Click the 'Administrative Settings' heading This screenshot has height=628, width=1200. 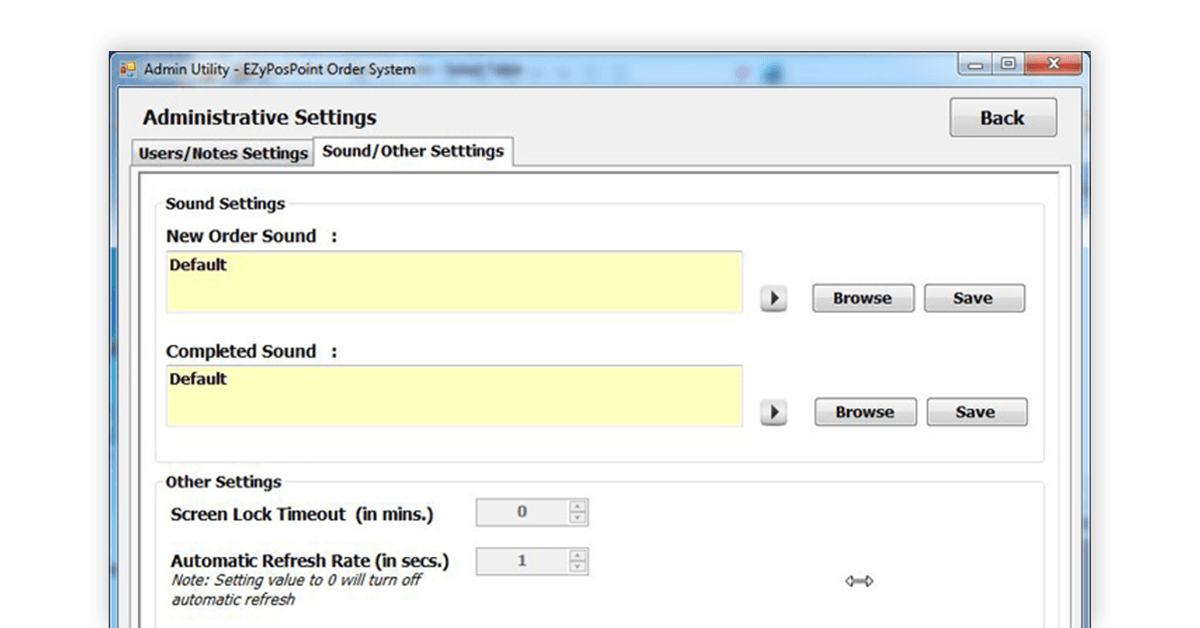tap(260, 118)
